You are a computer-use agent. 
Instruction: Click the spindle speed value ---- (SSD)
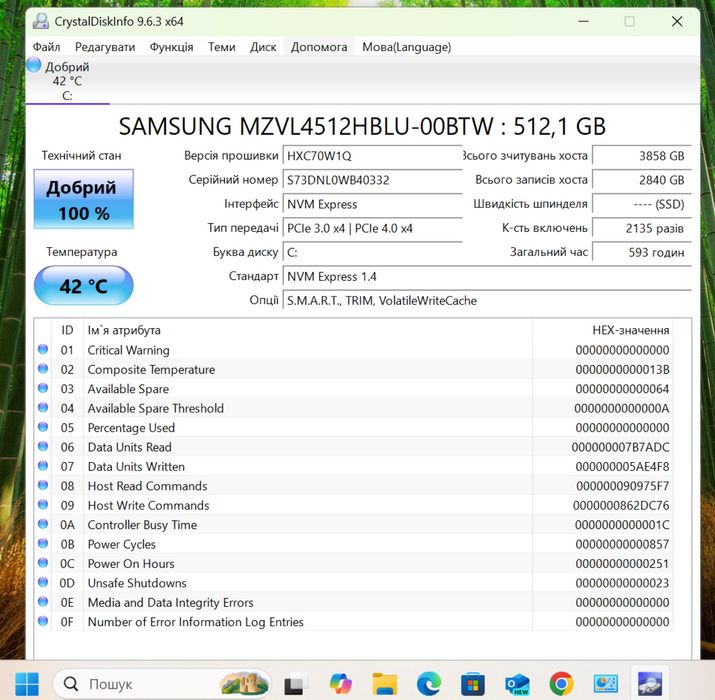point(642,204)
